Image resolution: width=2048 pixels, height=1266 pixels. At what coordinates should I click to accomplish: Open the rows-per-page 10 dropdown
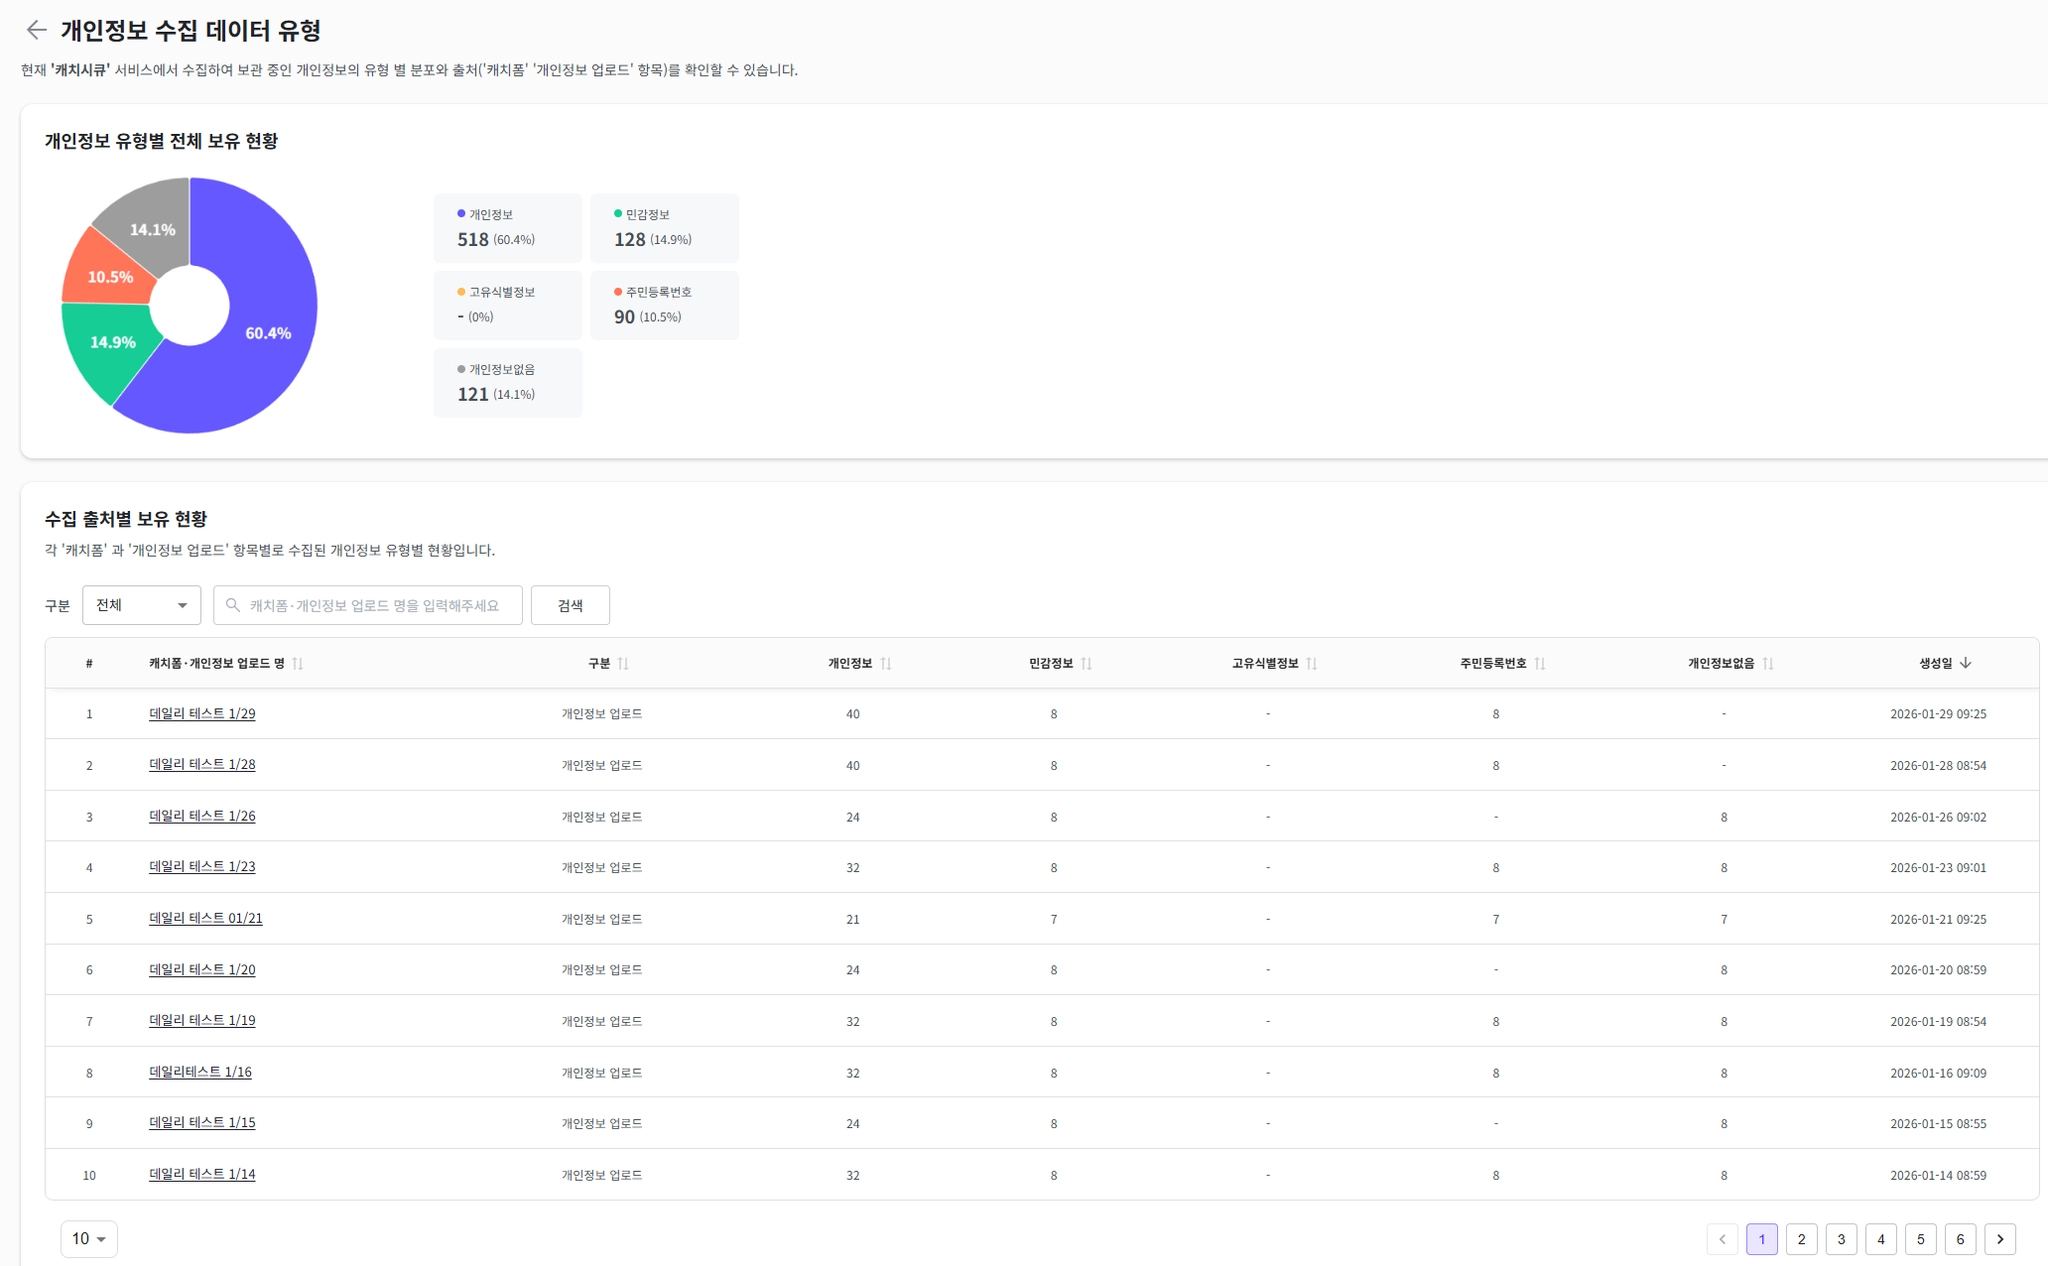89,1239
